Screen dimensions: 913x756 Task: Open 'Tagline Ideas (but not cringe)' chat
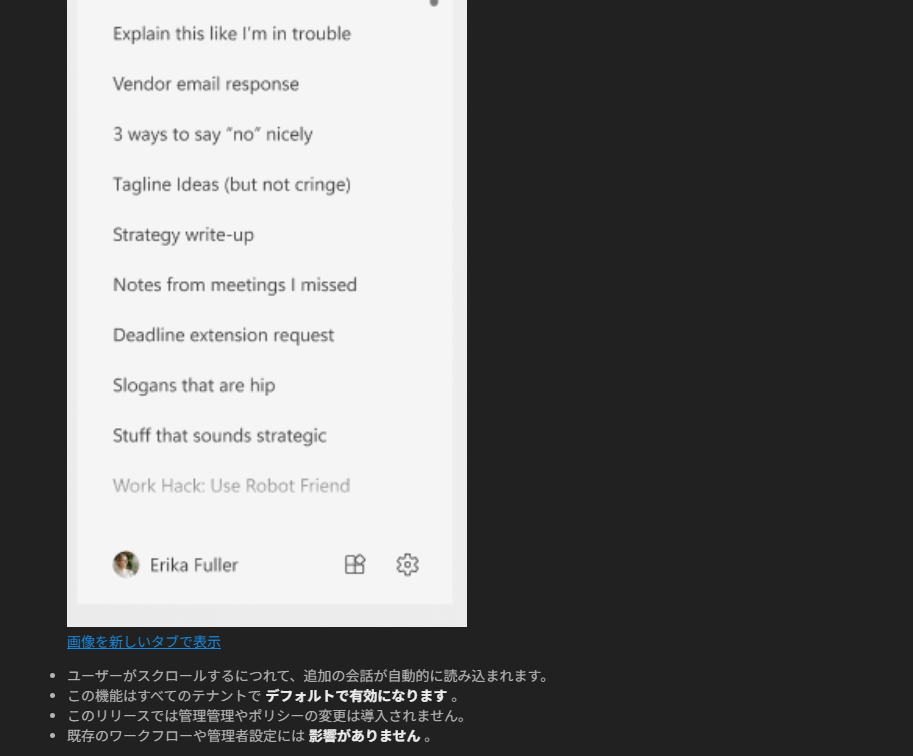pyautogui.click(x=232, y=185)
